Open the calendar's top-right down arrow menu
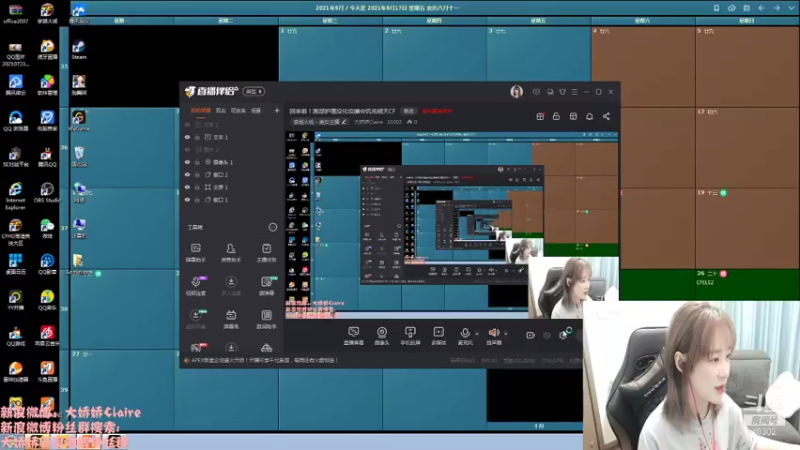Screen dimensions: 800x450 (x=791, y=8)
